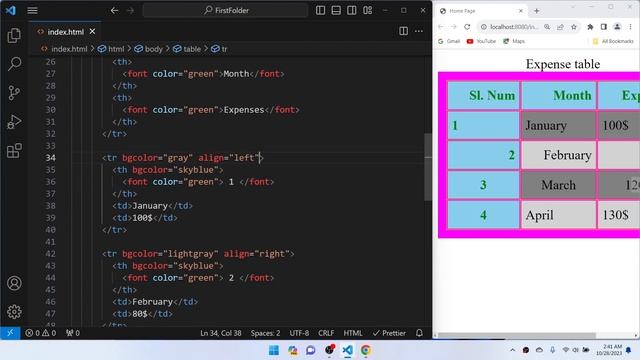Image resolution: width=640 pixels, height=360 pixels.
Task: Open the remote window indicator
Action: point(10,333)
